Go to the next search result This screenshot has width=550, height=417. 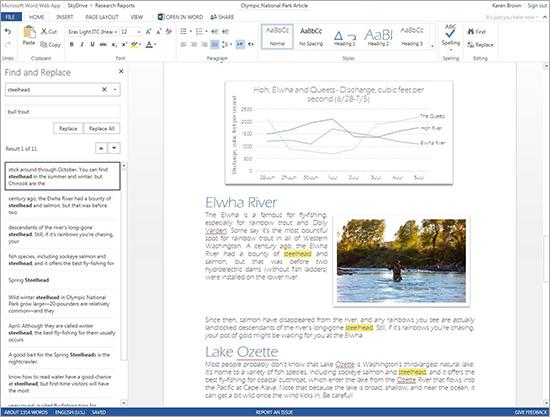tap(114, 148)
